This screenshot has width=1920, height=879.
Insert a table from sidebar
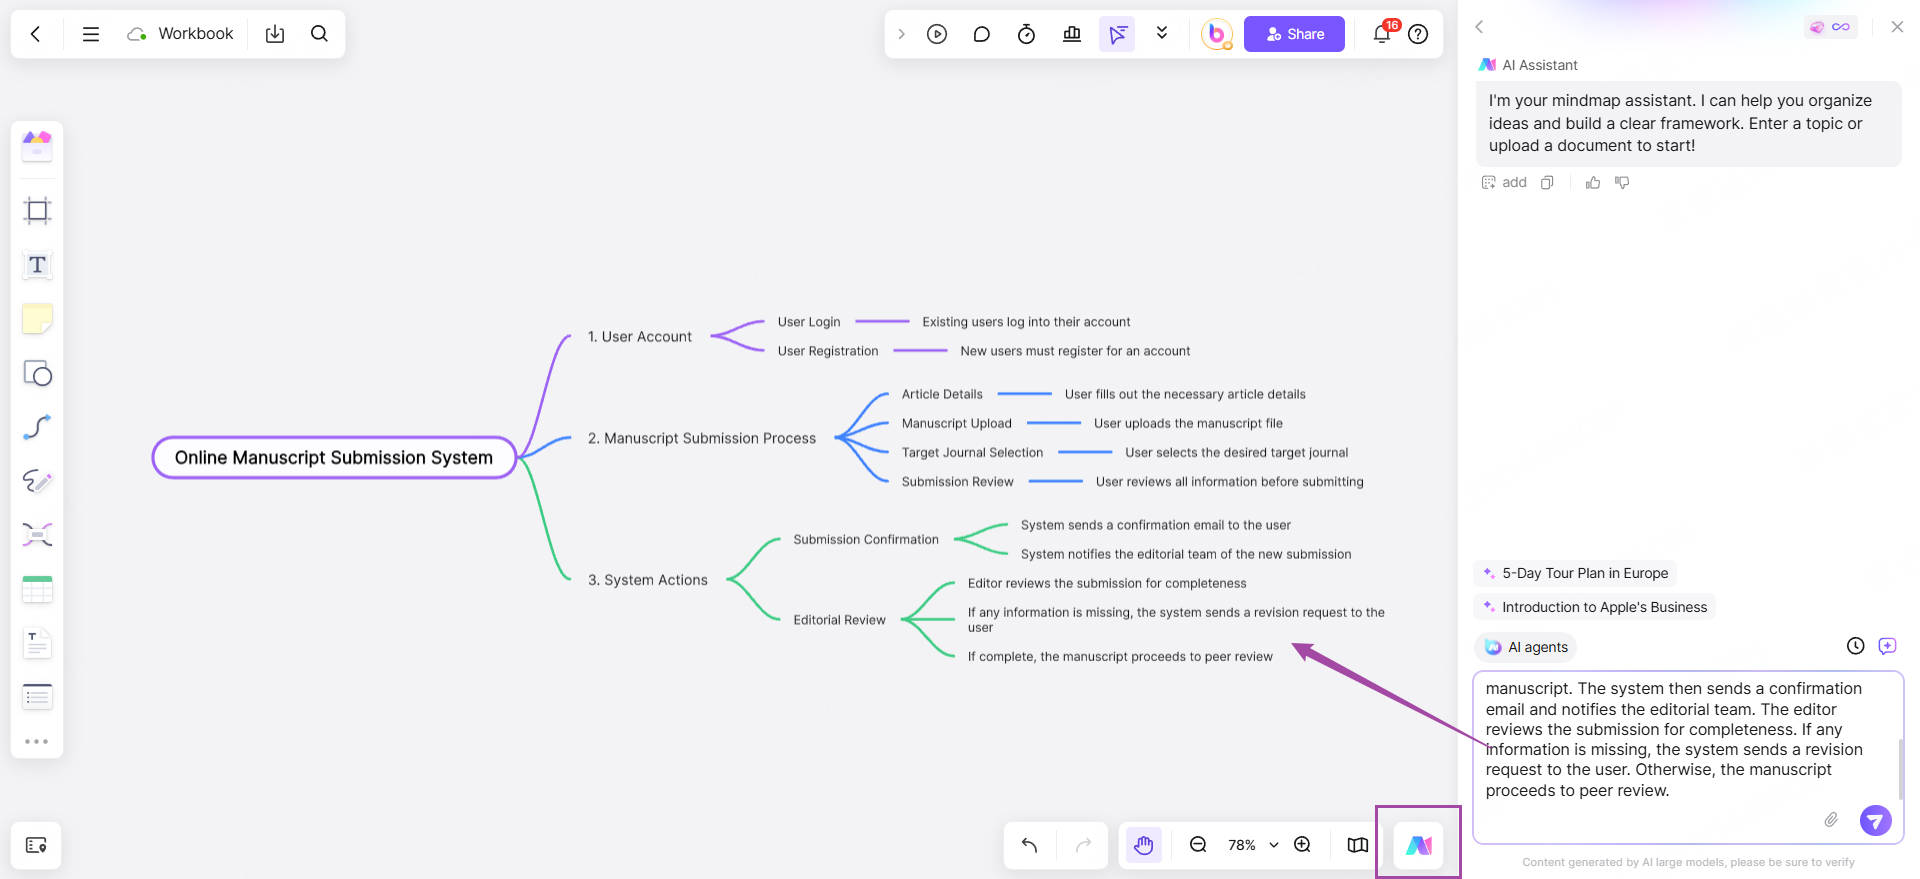point(37,589)
